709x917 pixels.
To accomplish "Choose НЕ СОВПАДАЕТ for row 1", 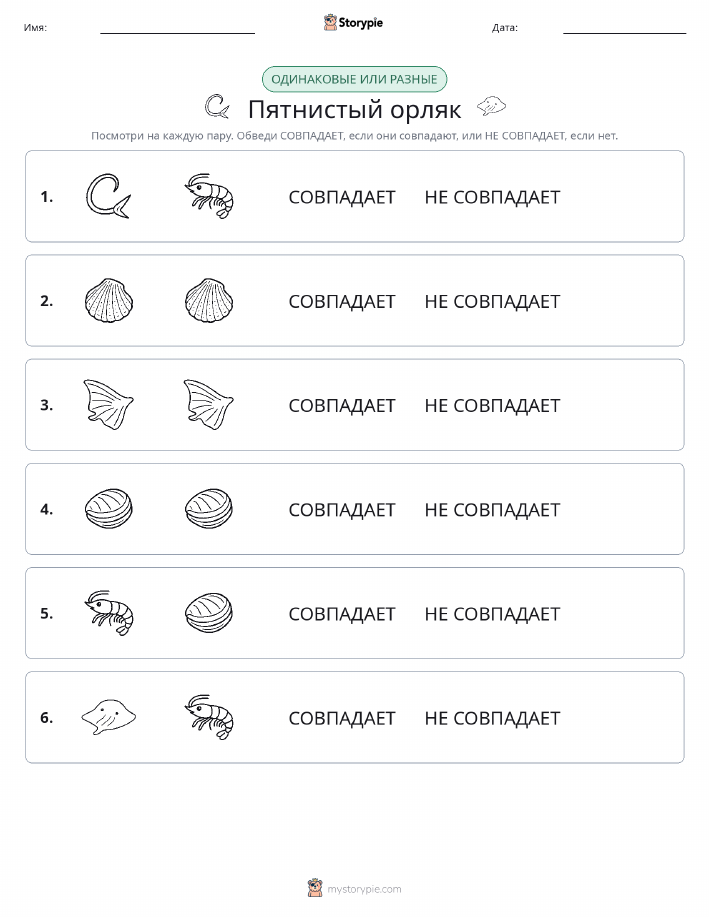I will (x=492, y=197).
